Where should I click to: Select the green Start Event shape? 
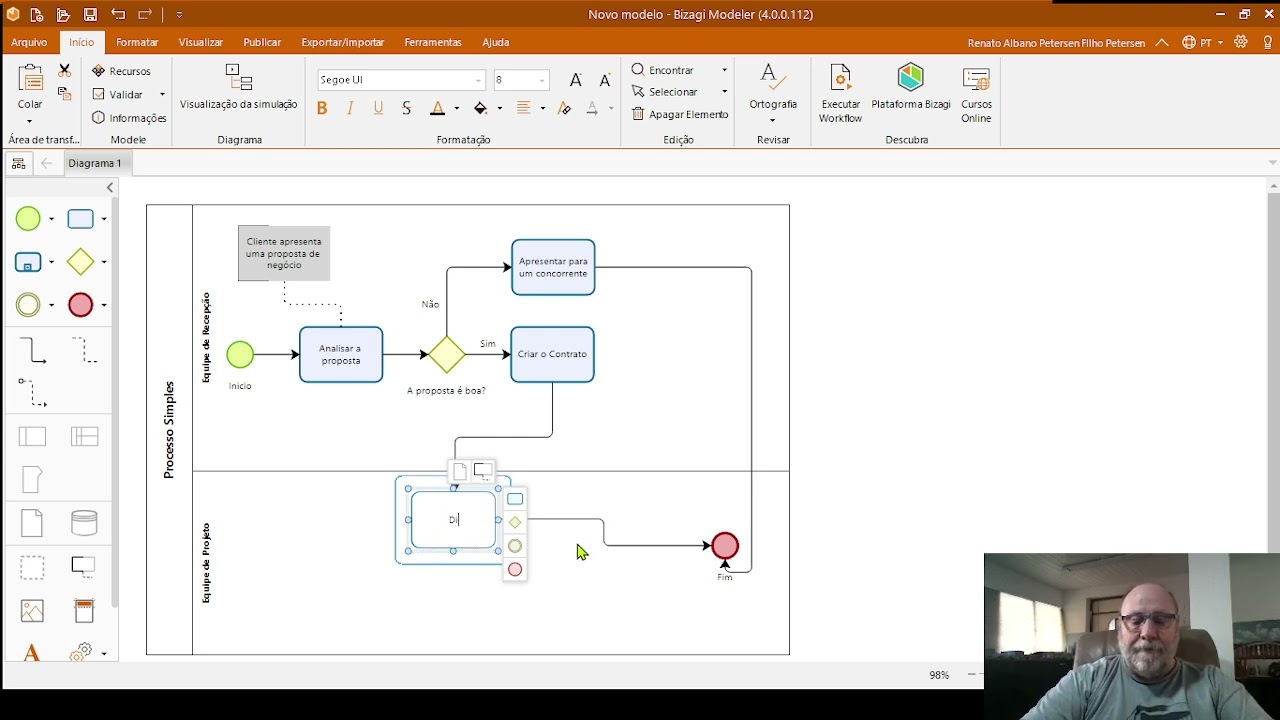28,219
